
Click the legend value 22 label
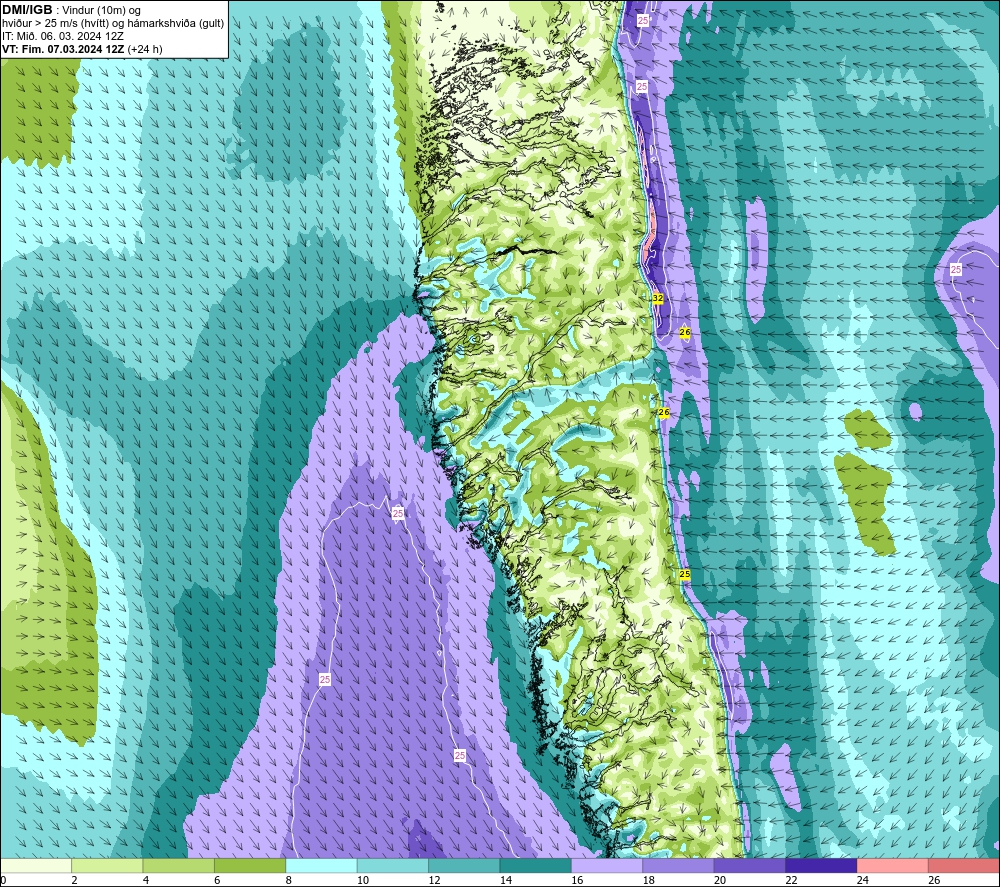point(791,880)
